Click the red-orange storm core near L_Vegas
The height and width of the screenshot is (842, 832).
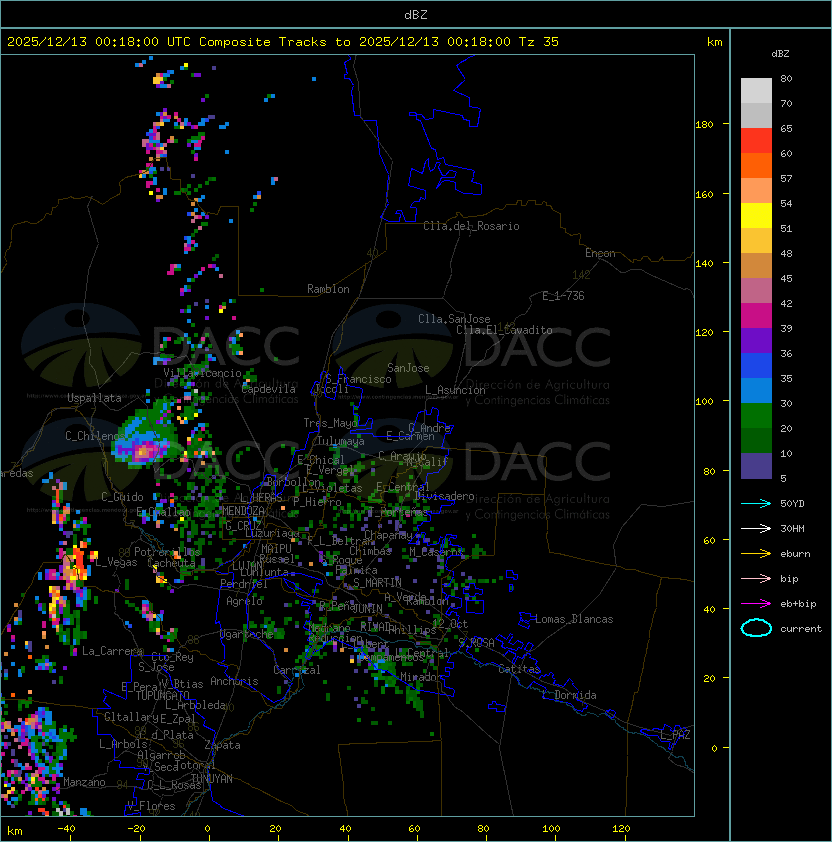78,557
